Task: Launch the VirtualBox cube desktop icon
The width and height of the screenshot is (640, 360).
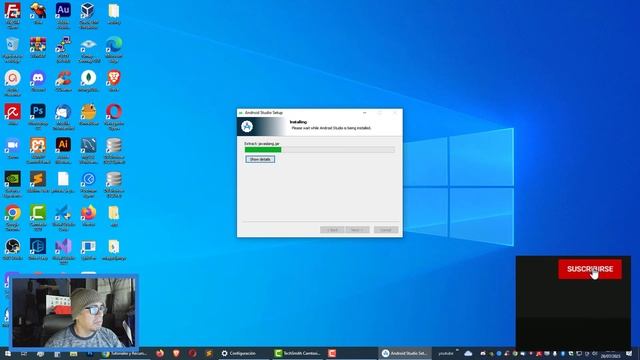Action: click(x=88, y=11)
